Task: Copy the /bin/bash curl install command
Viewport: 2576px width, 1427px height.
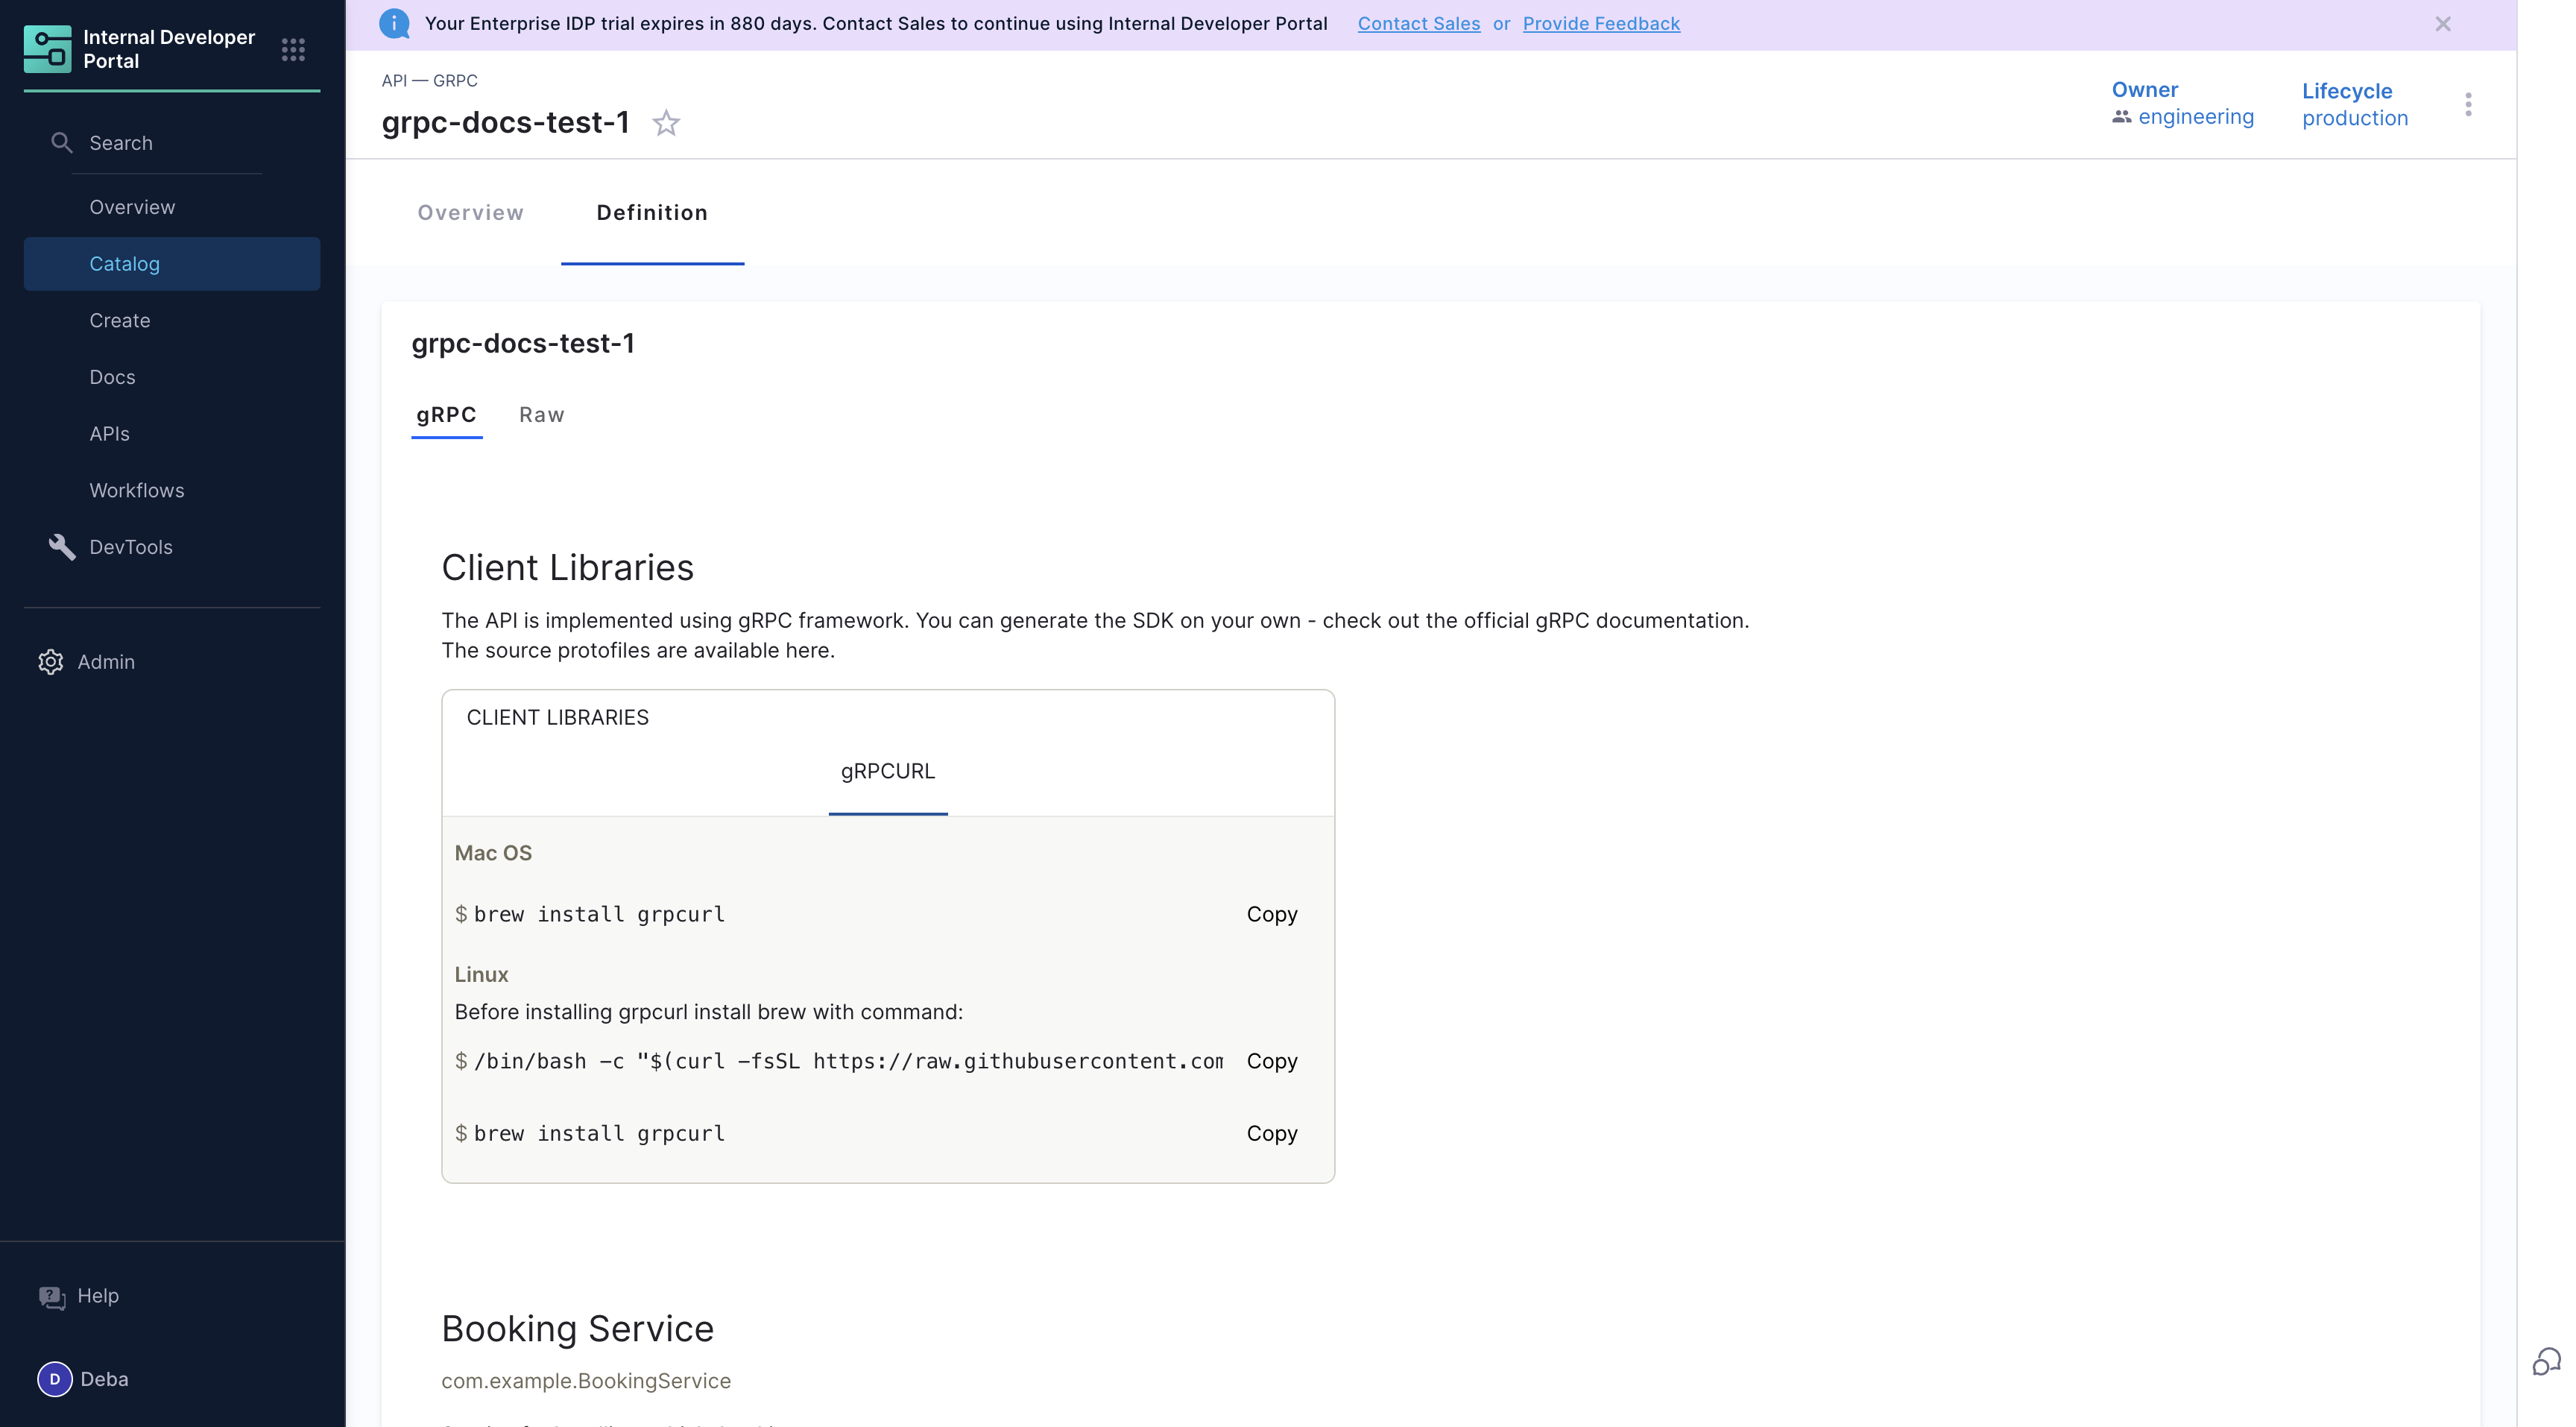Action: click(x=1271, y=1061)
